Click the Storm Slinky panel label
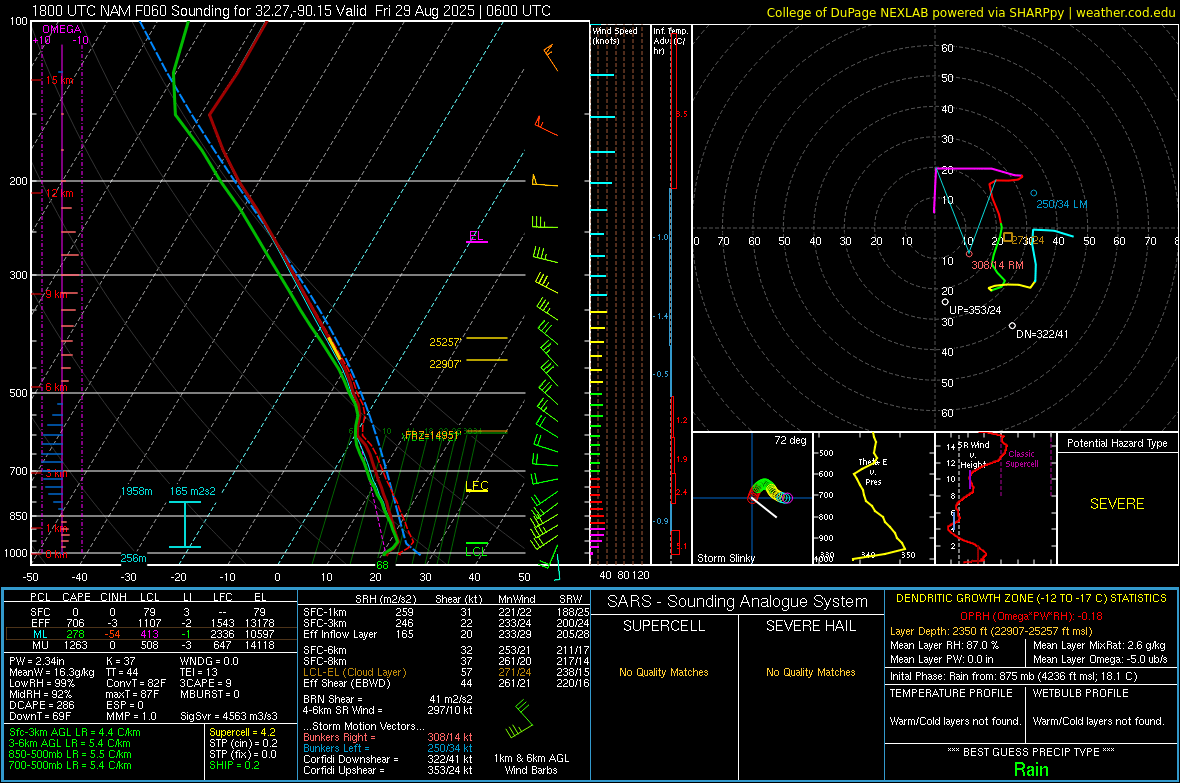 coord(726,558)
